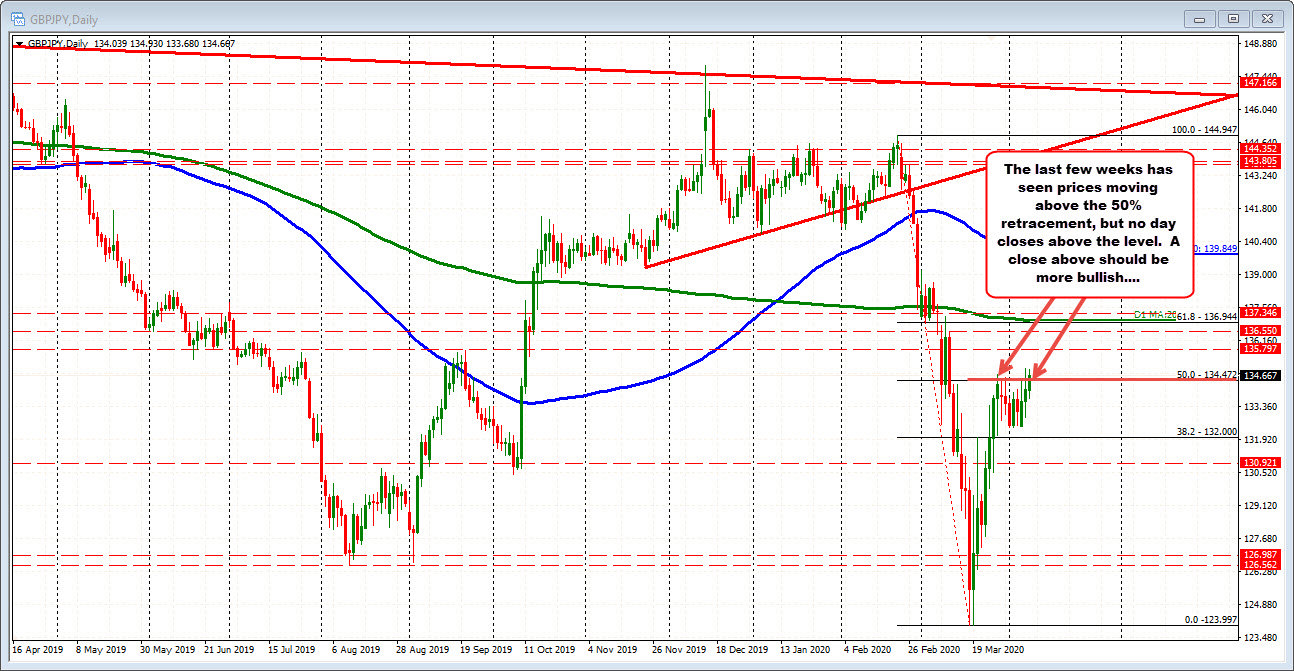The height and width of the screenshot is (671, 1294).
Task: Maximize the GBPJPY,Daily chart window
Action: pos(1234,18)
